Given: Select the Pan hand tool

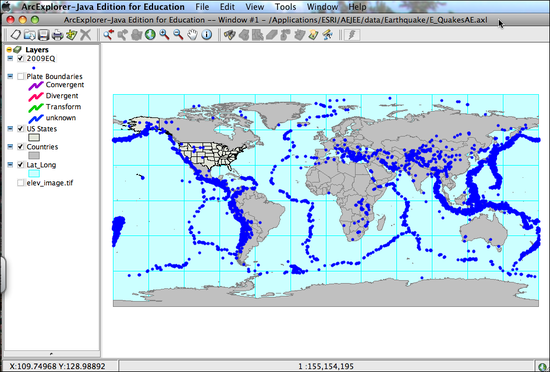Looking at the screenshot, I should tap(193, 35).
